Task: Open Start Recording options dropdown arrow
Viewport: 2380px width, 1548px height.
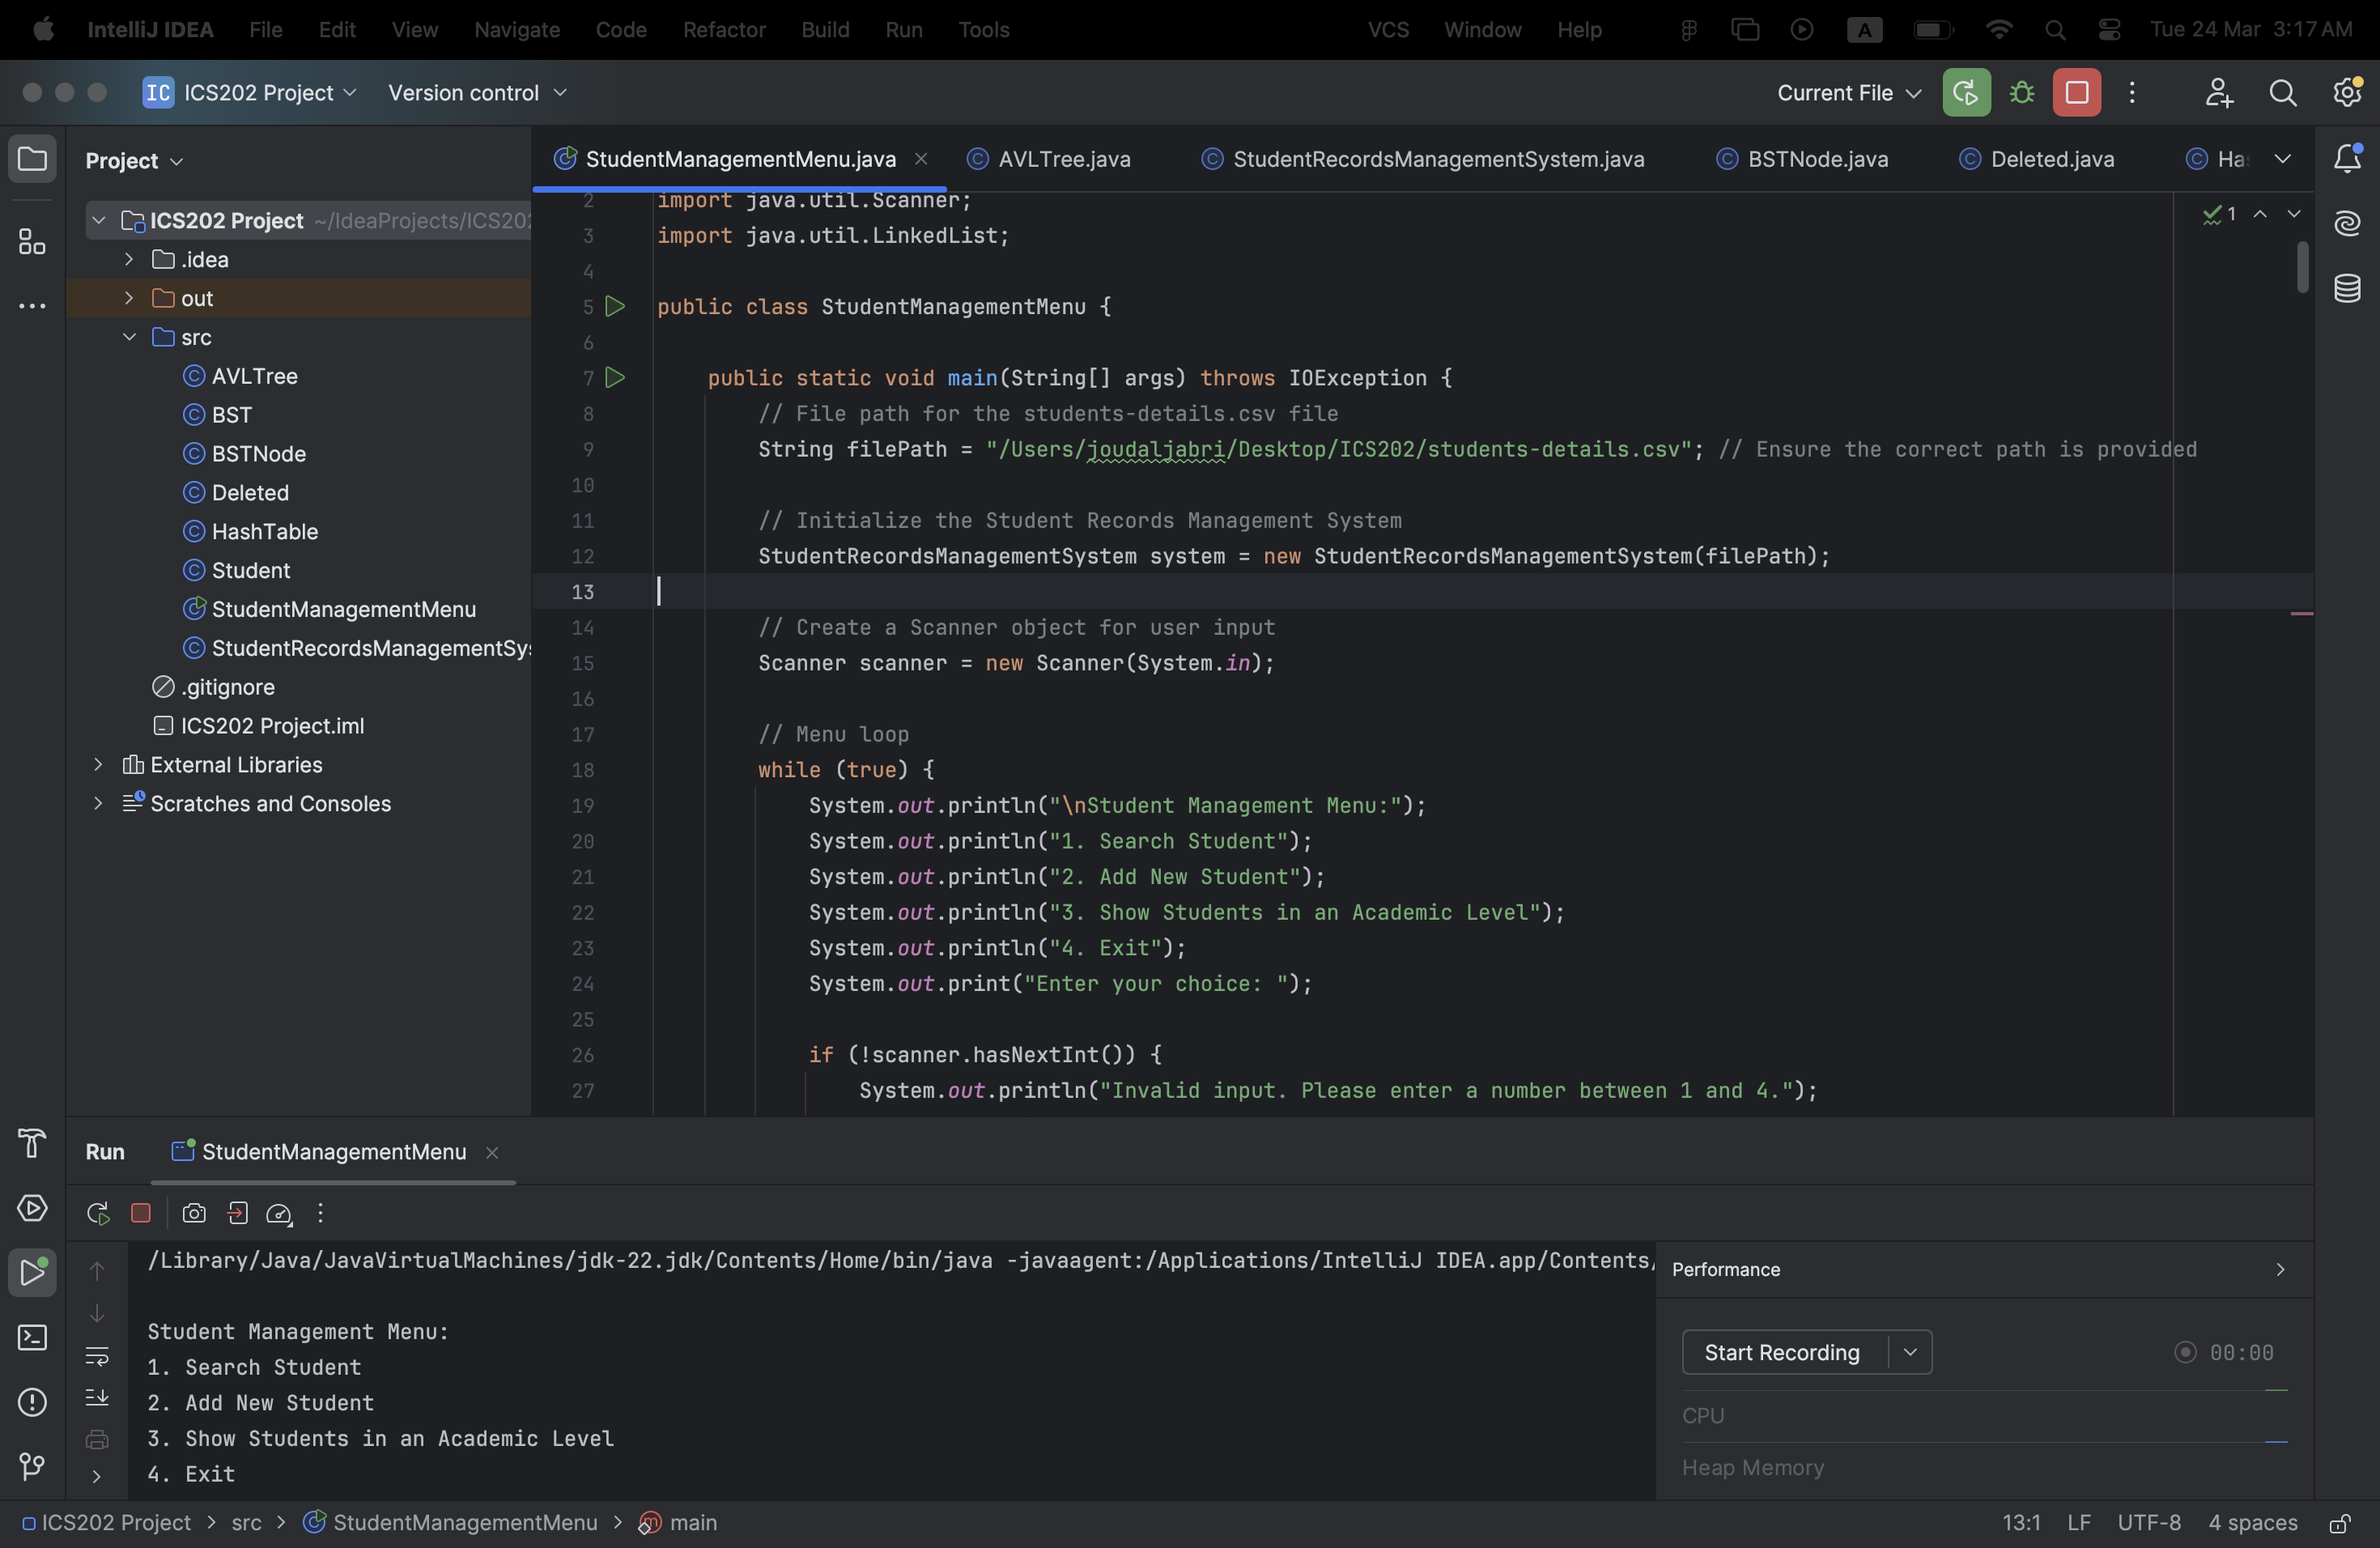Action: pyautogui.click(x=1910, y=1352)
